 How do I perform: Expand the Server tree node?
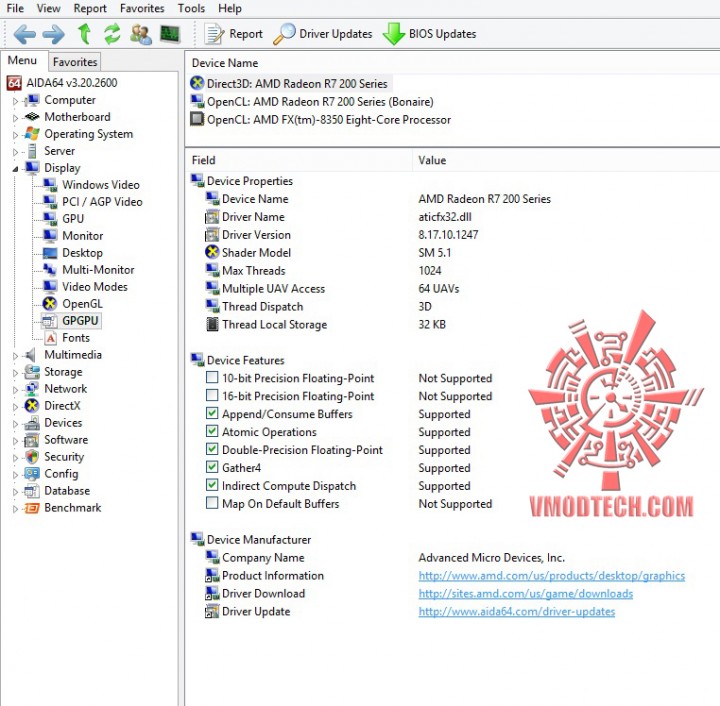tap(16, 152)
